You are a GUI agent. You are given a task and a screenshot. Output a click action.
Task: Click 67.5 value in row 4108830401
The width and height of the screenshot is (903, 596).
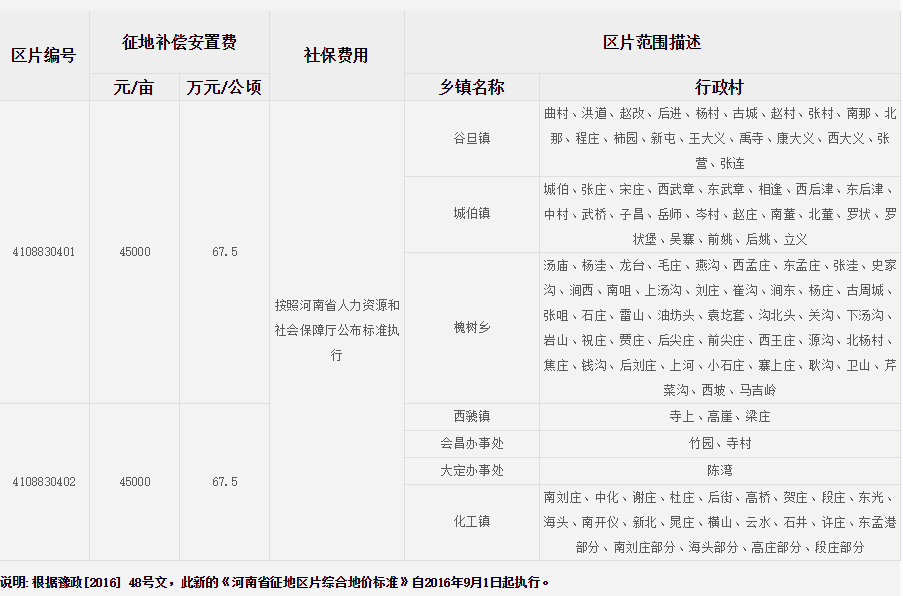pos(224,252)
